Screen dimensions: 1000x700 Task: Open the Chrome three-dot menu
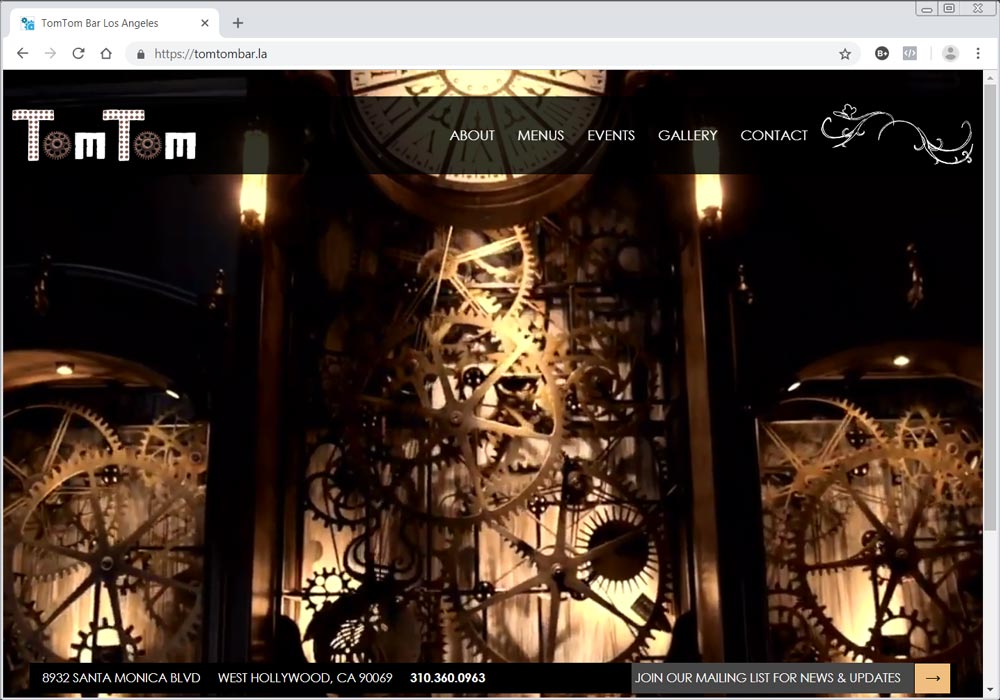(x=978, y=54)
